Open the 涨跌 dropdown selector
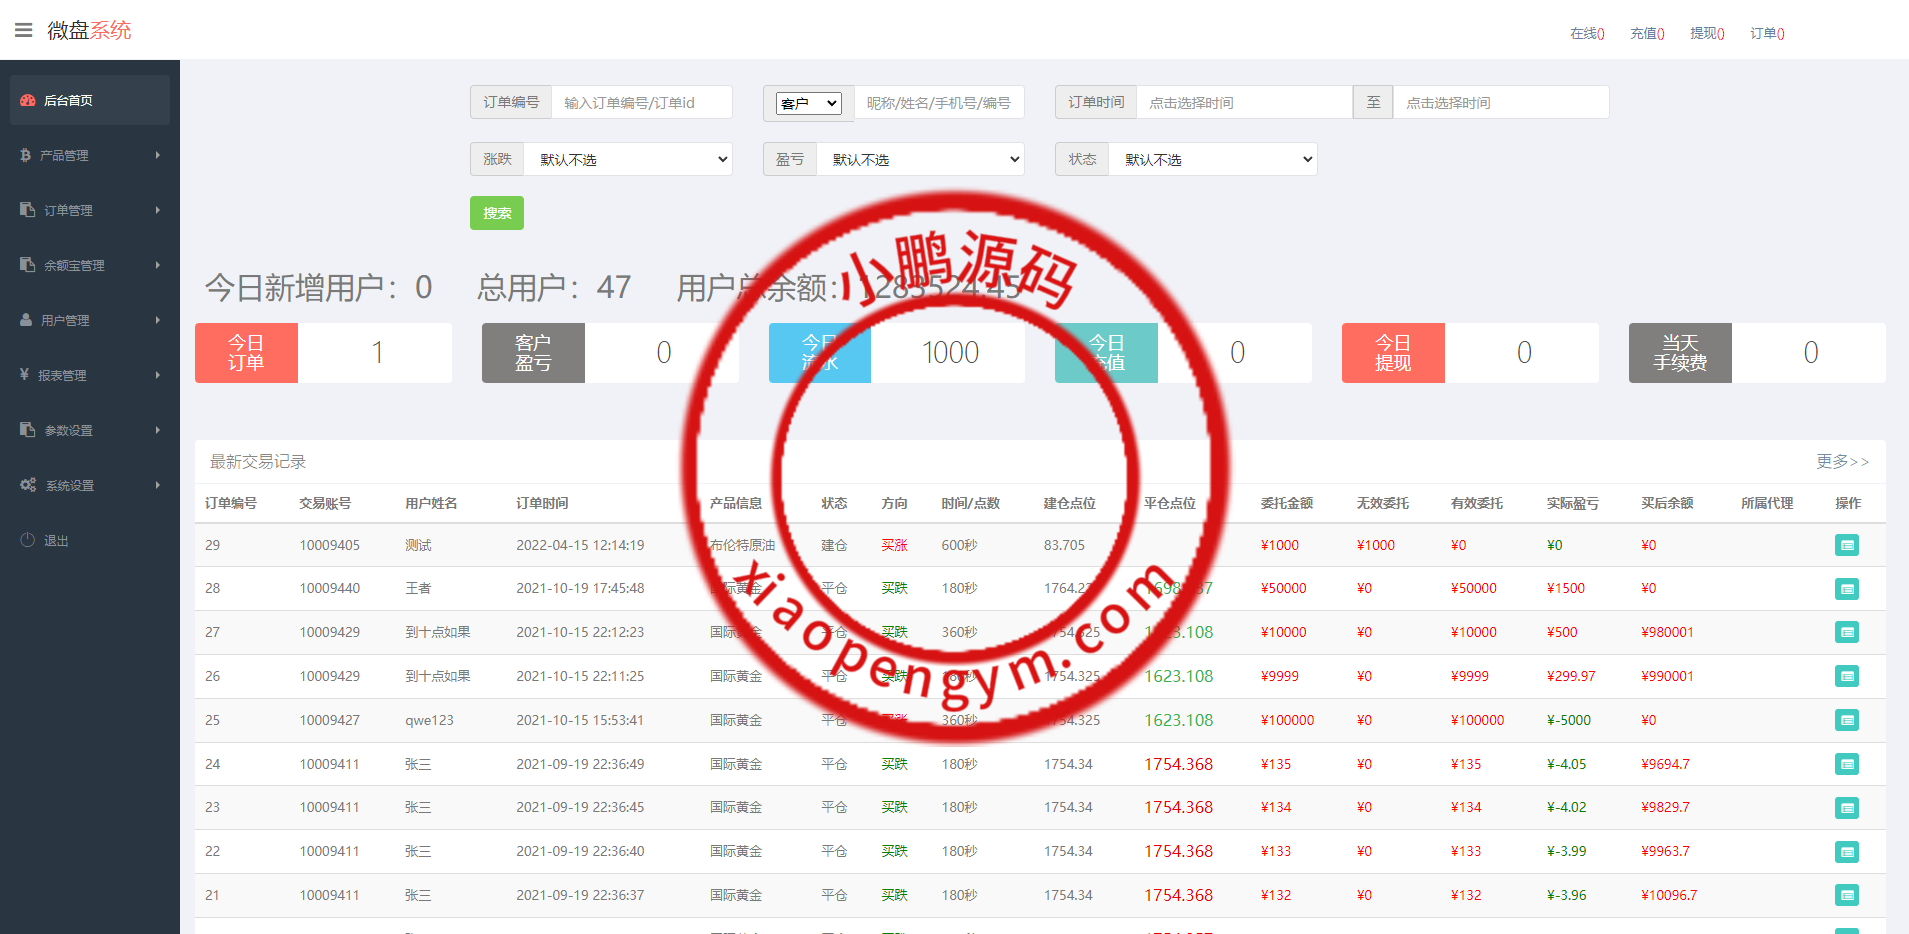This screenshot has width=1909, height=934. click(628, 159)
